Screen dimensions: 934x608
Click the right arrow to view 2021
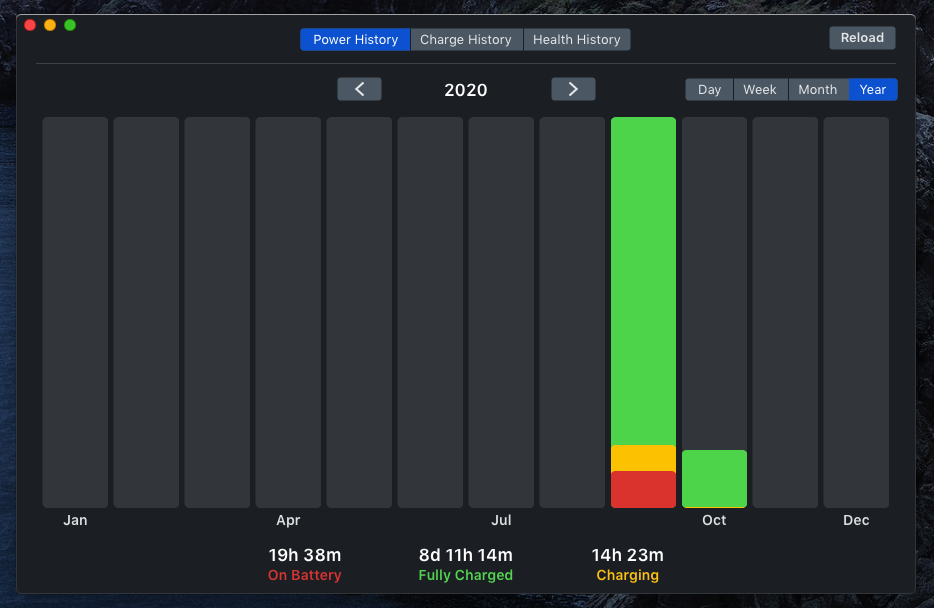pyautogui.click(x=572, y=89)
